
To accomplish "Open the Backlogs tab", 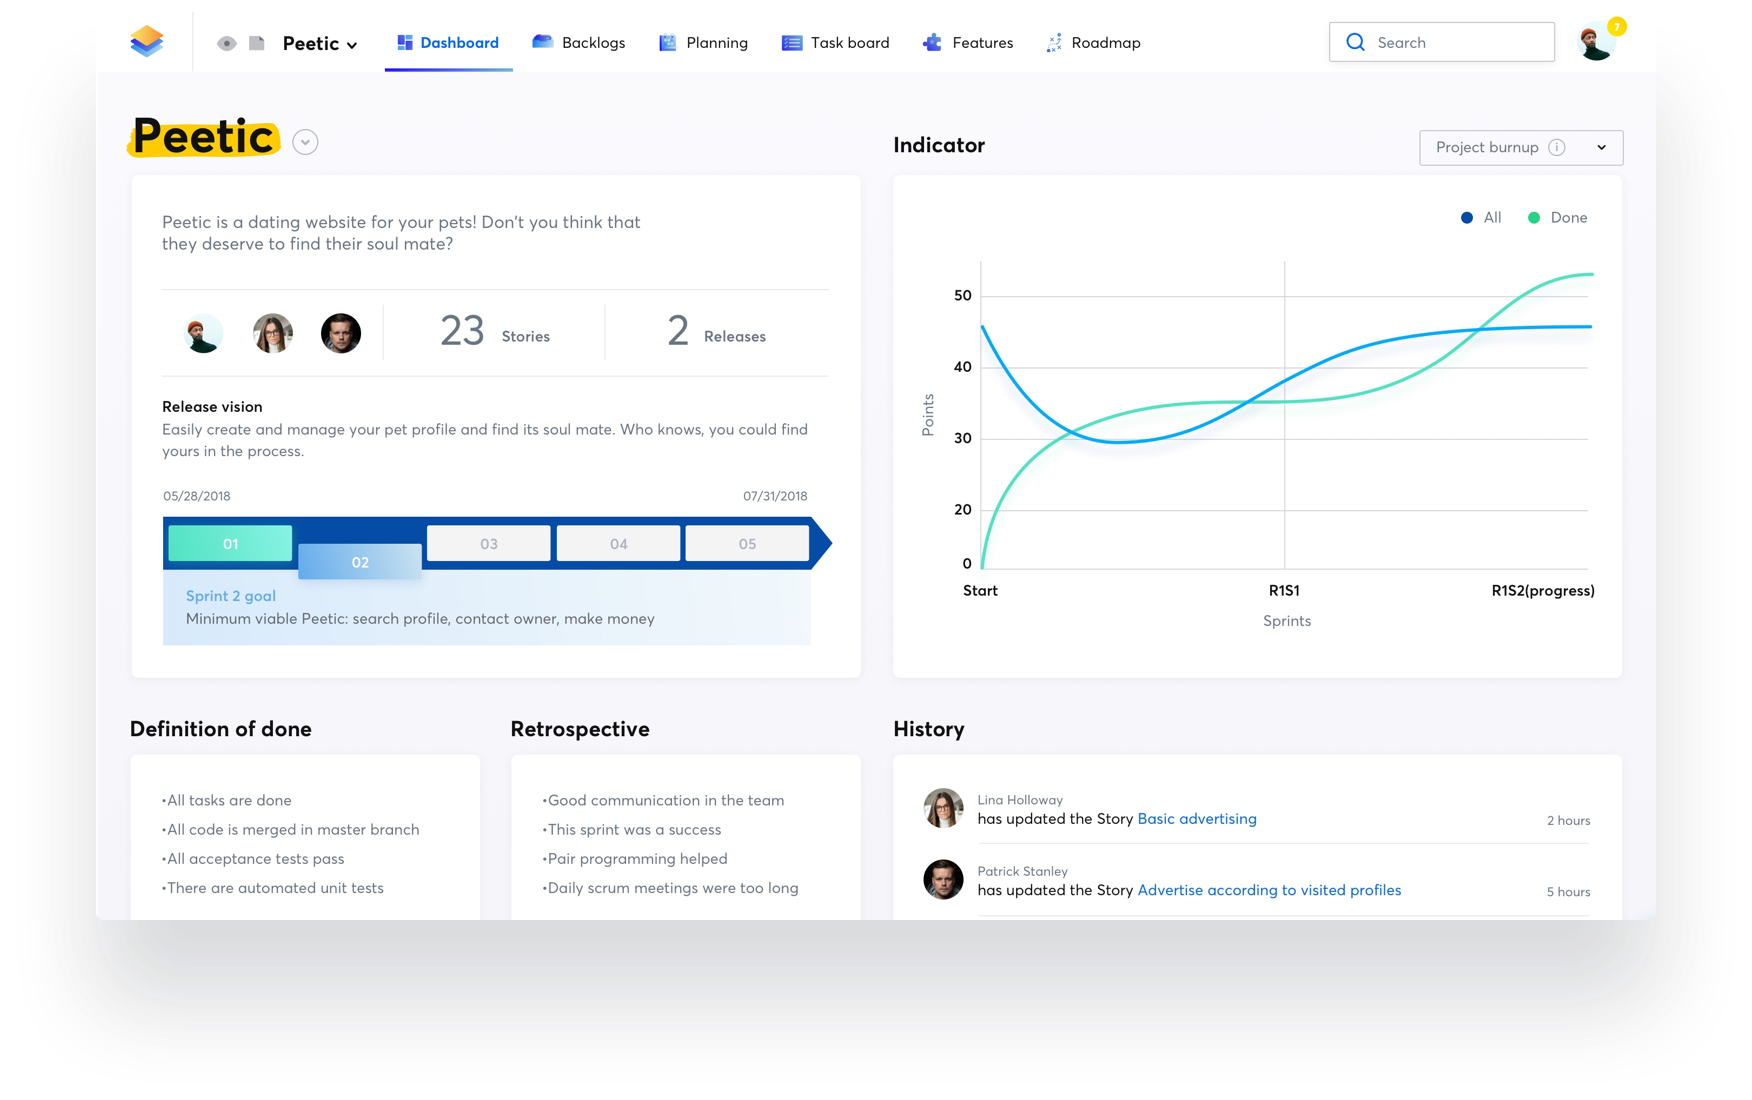I will [579, 42].
